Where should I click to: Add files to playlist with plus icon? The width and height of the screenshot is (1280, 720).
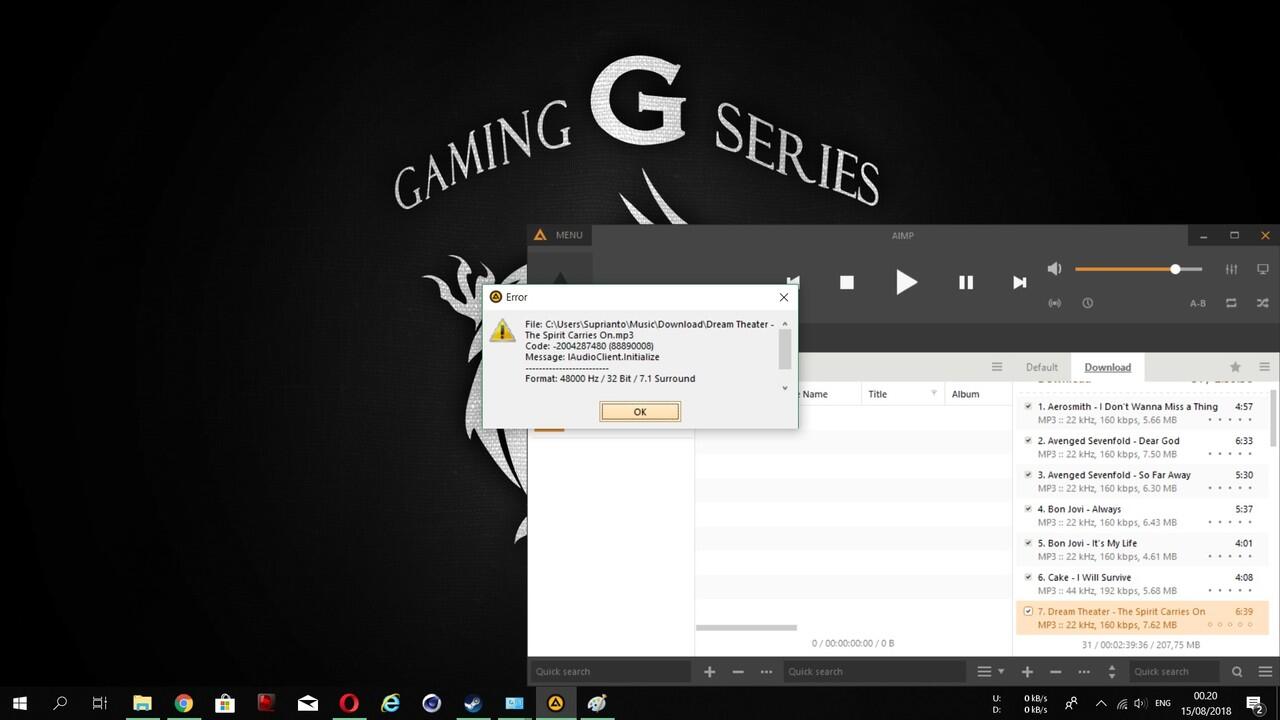1027,672
